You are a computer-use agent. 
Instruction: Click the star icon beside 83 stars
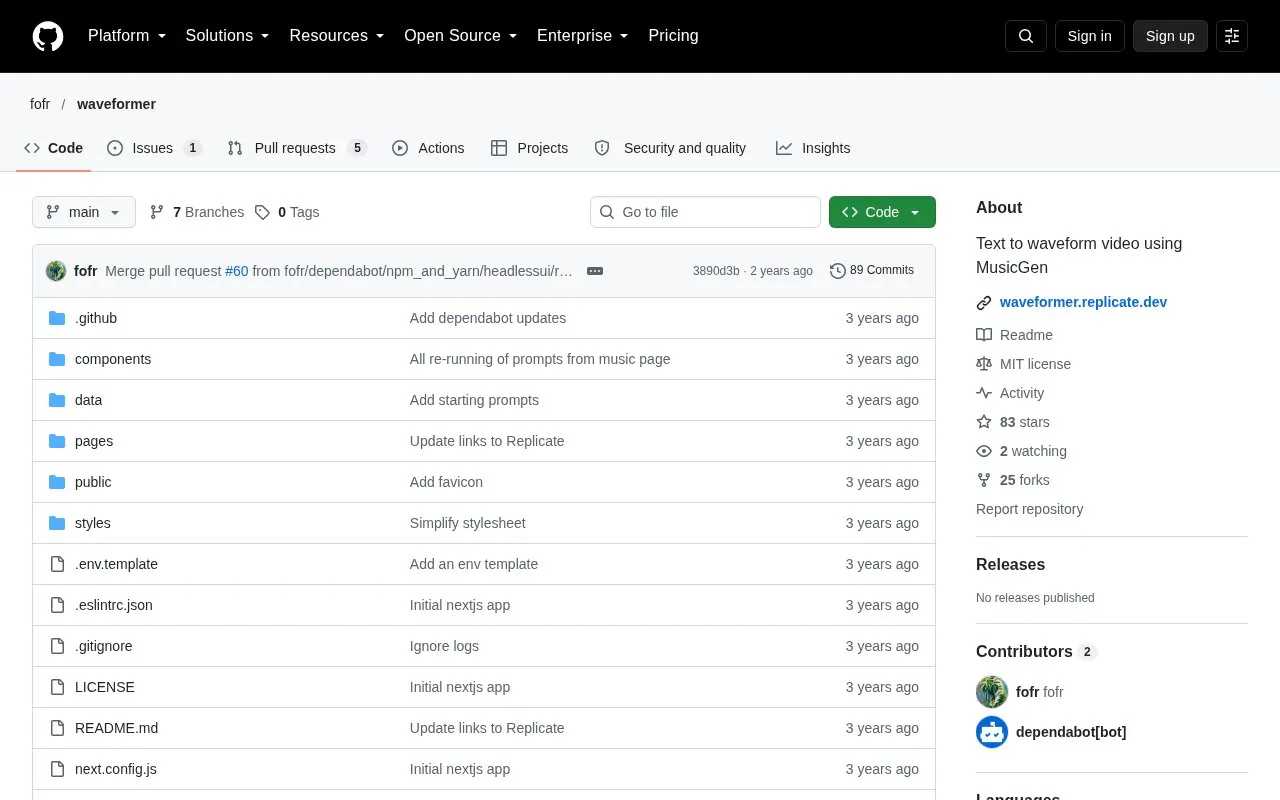984,422
